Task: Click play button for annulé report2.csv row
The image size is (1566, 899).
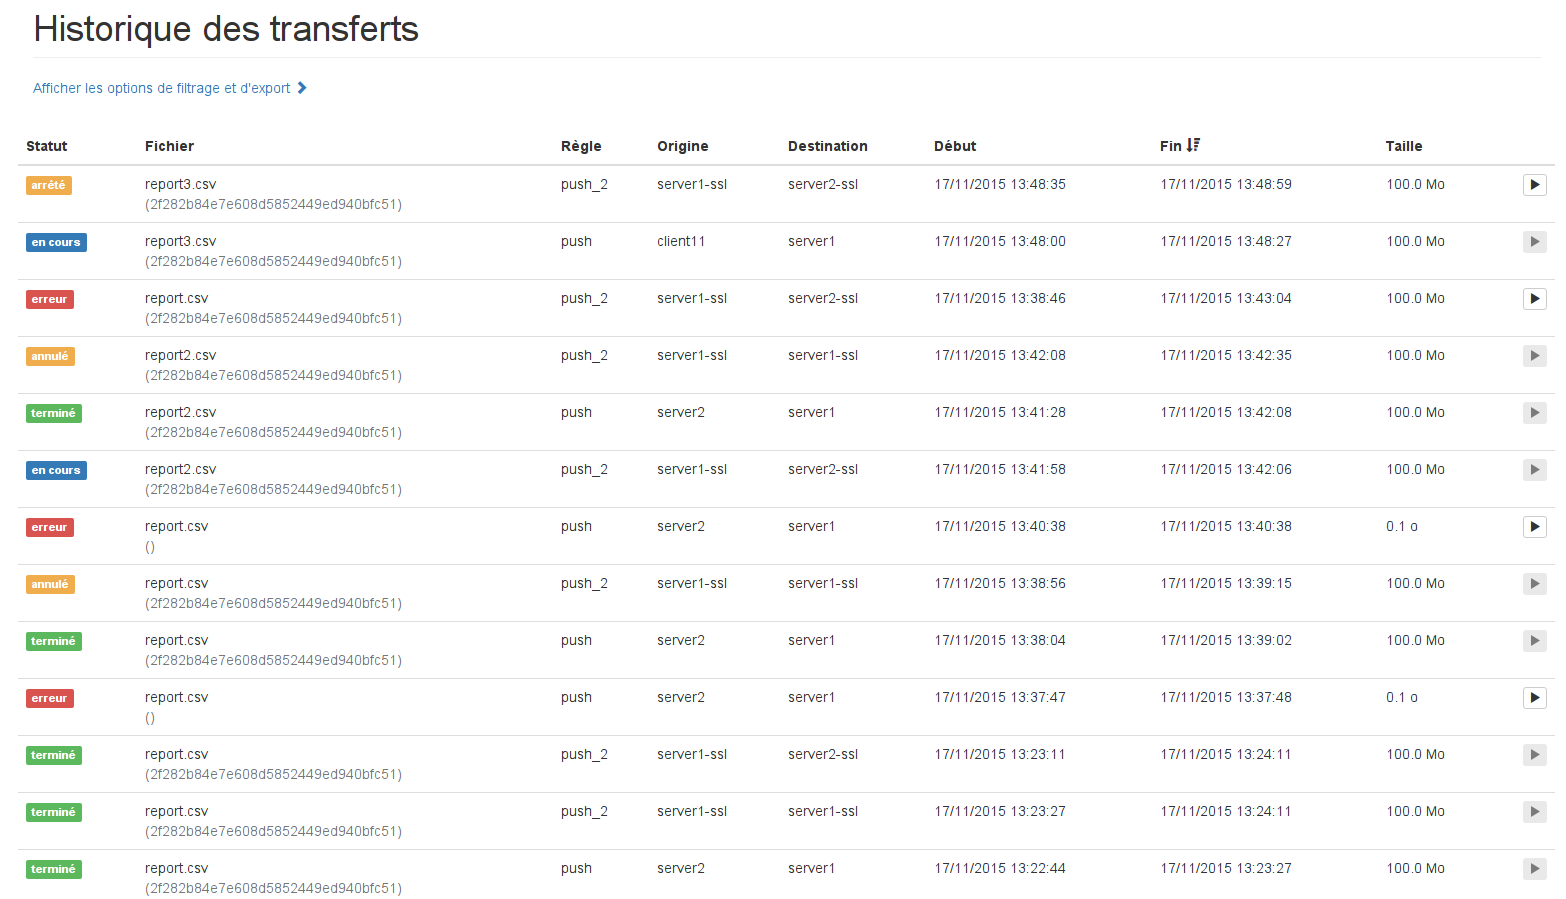Action: 1534,356
